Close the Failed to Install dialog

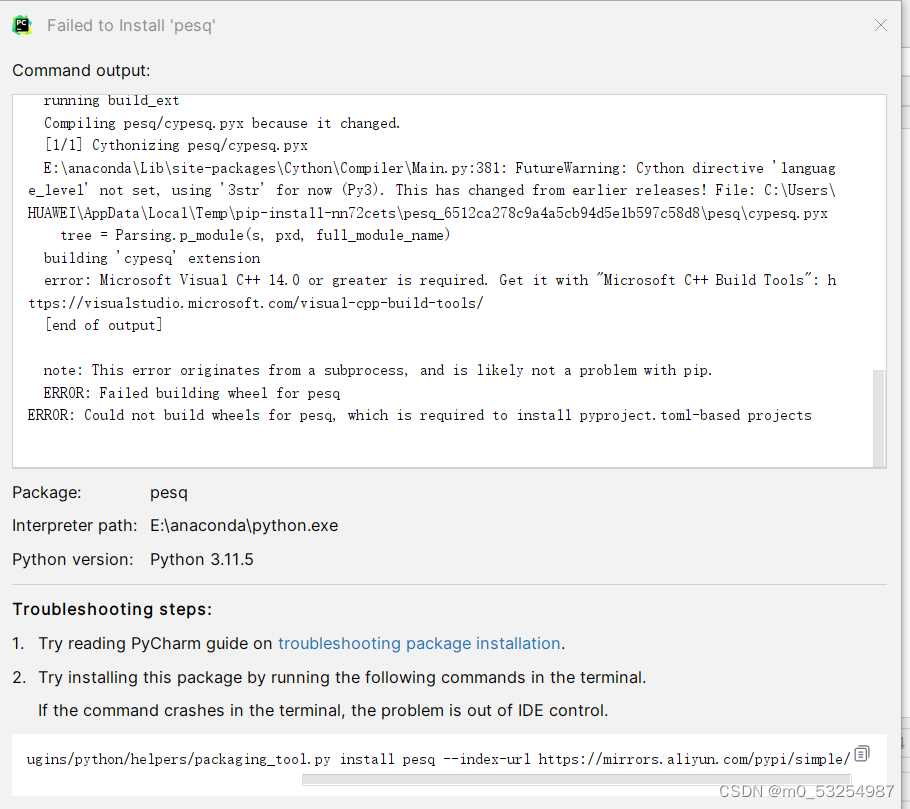tap(880, 25)
